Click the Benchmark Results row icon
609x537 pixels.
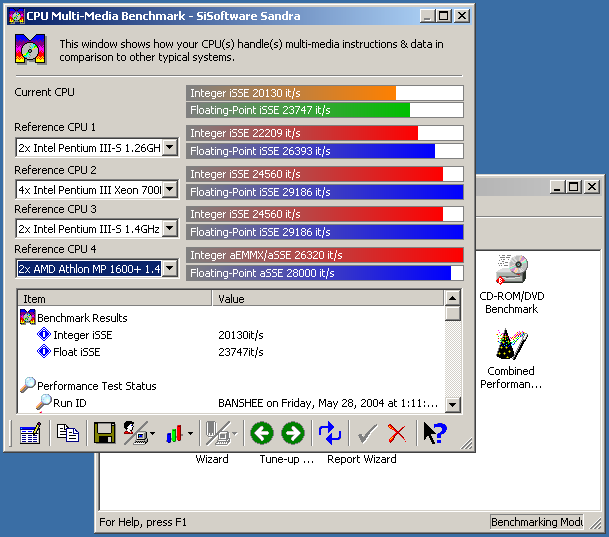(27, 317)
